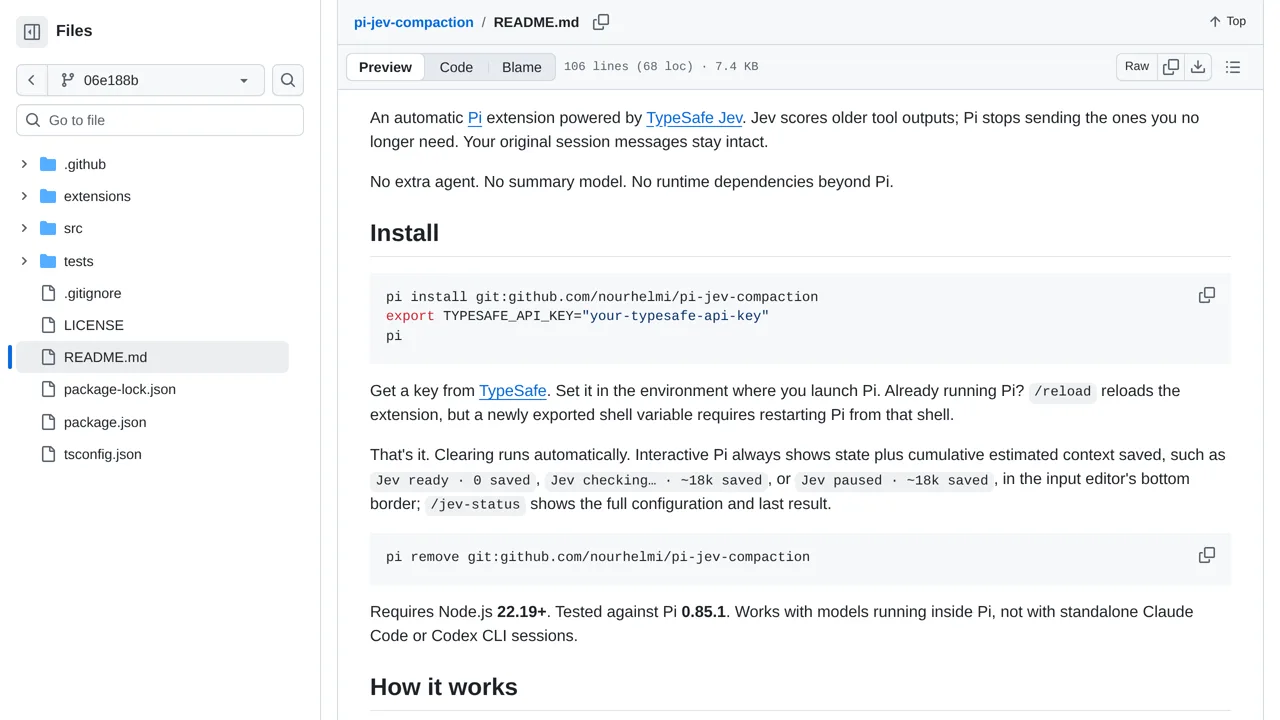
Task: Click the Raw button
Action: (x=1137, y=67)
